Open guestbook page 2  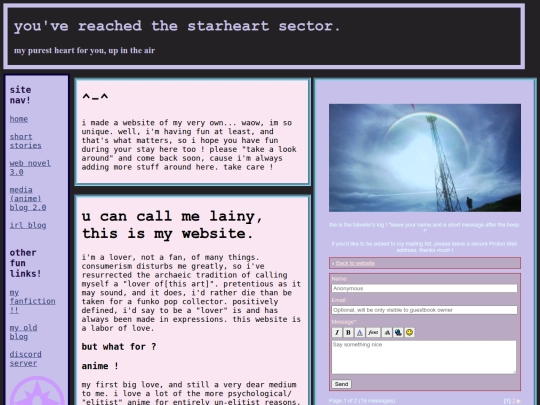click(513, 401)
